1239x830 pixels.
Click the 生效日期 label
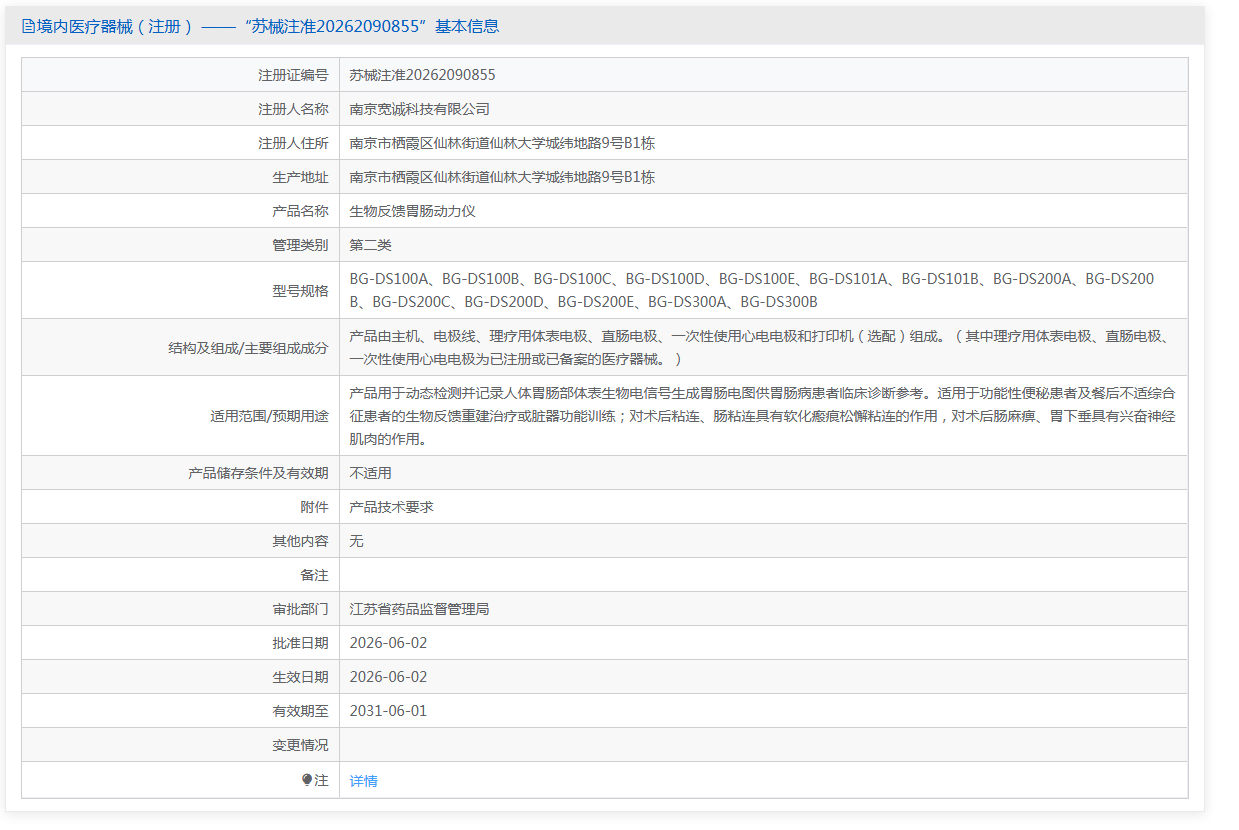(300, 677)
